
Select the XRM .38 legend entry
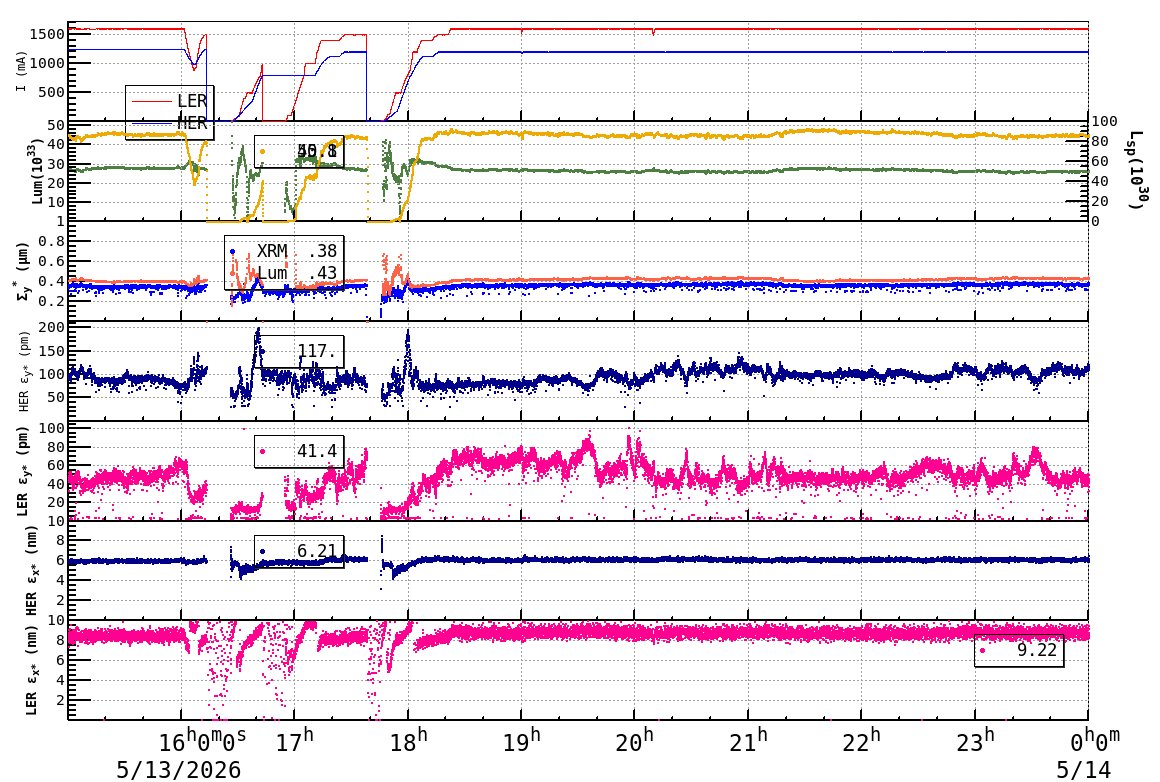click(284, 252)
